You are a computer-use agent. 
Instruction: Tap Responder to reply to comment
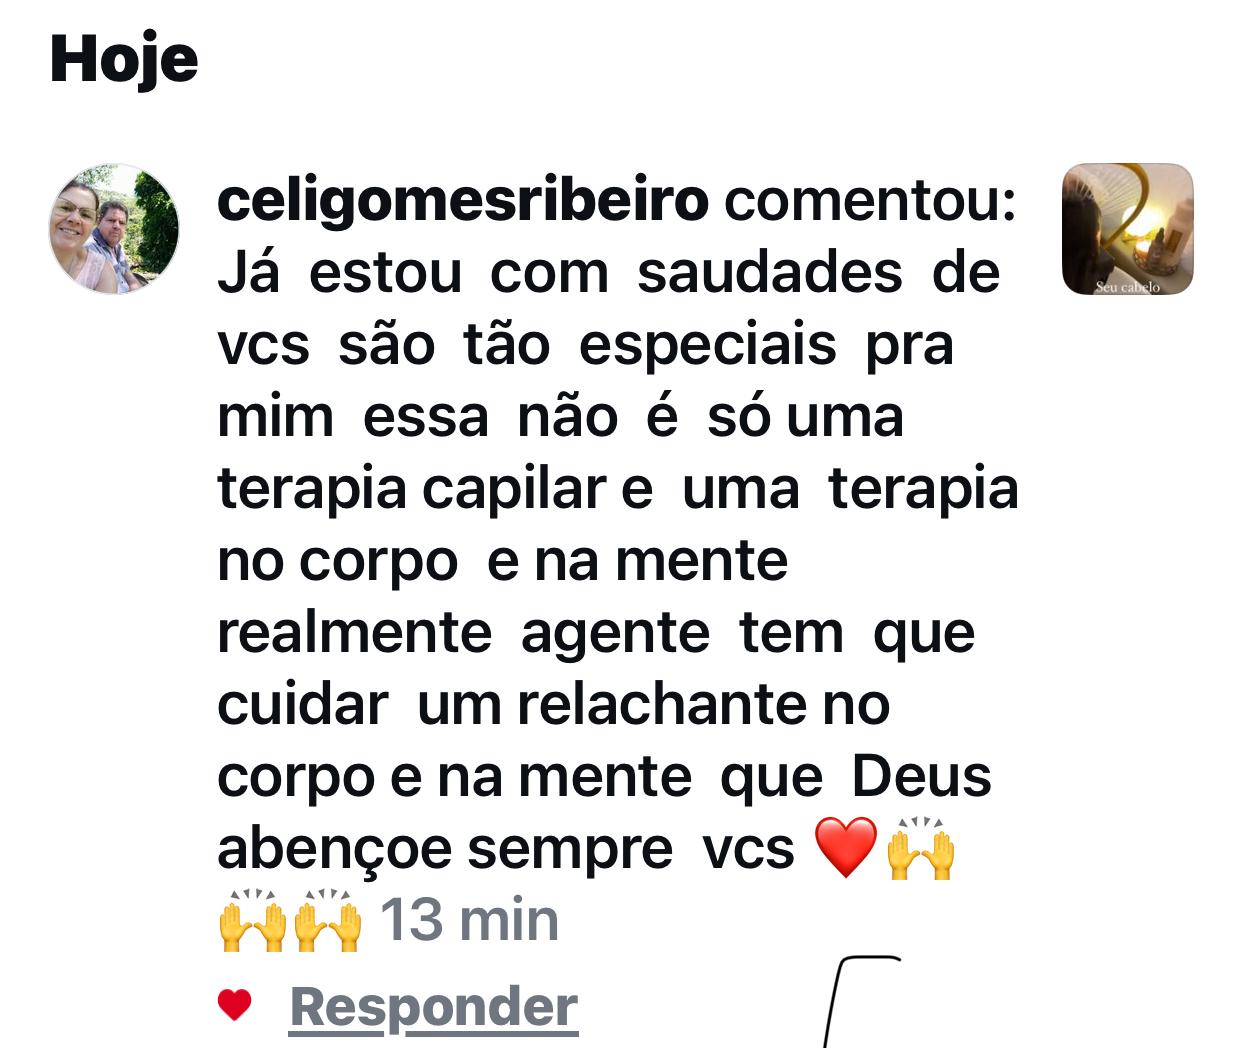[434, 1006]
